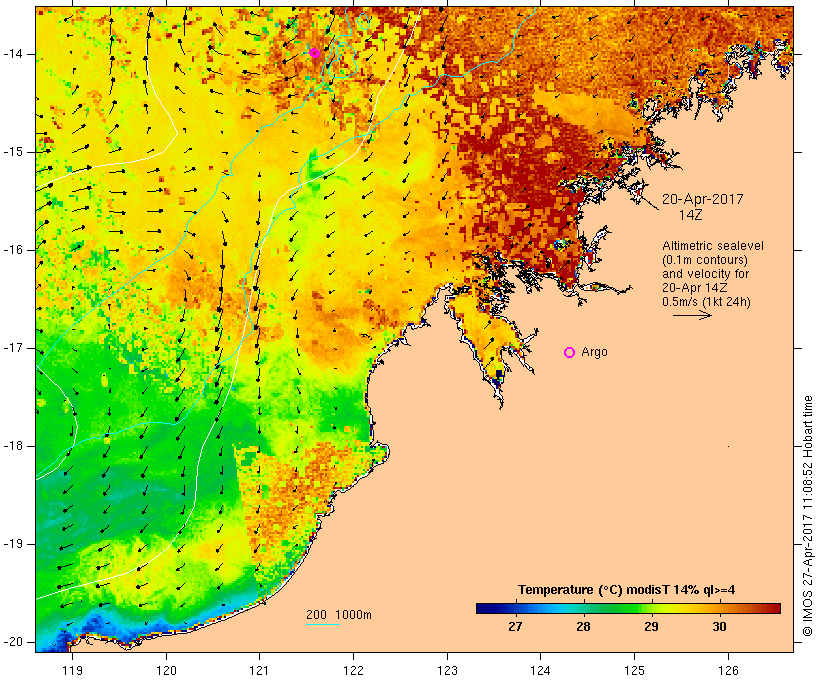The image size is (820, 680).
Task: Click longitude label '123' on axis
Action: click(447, 670)
